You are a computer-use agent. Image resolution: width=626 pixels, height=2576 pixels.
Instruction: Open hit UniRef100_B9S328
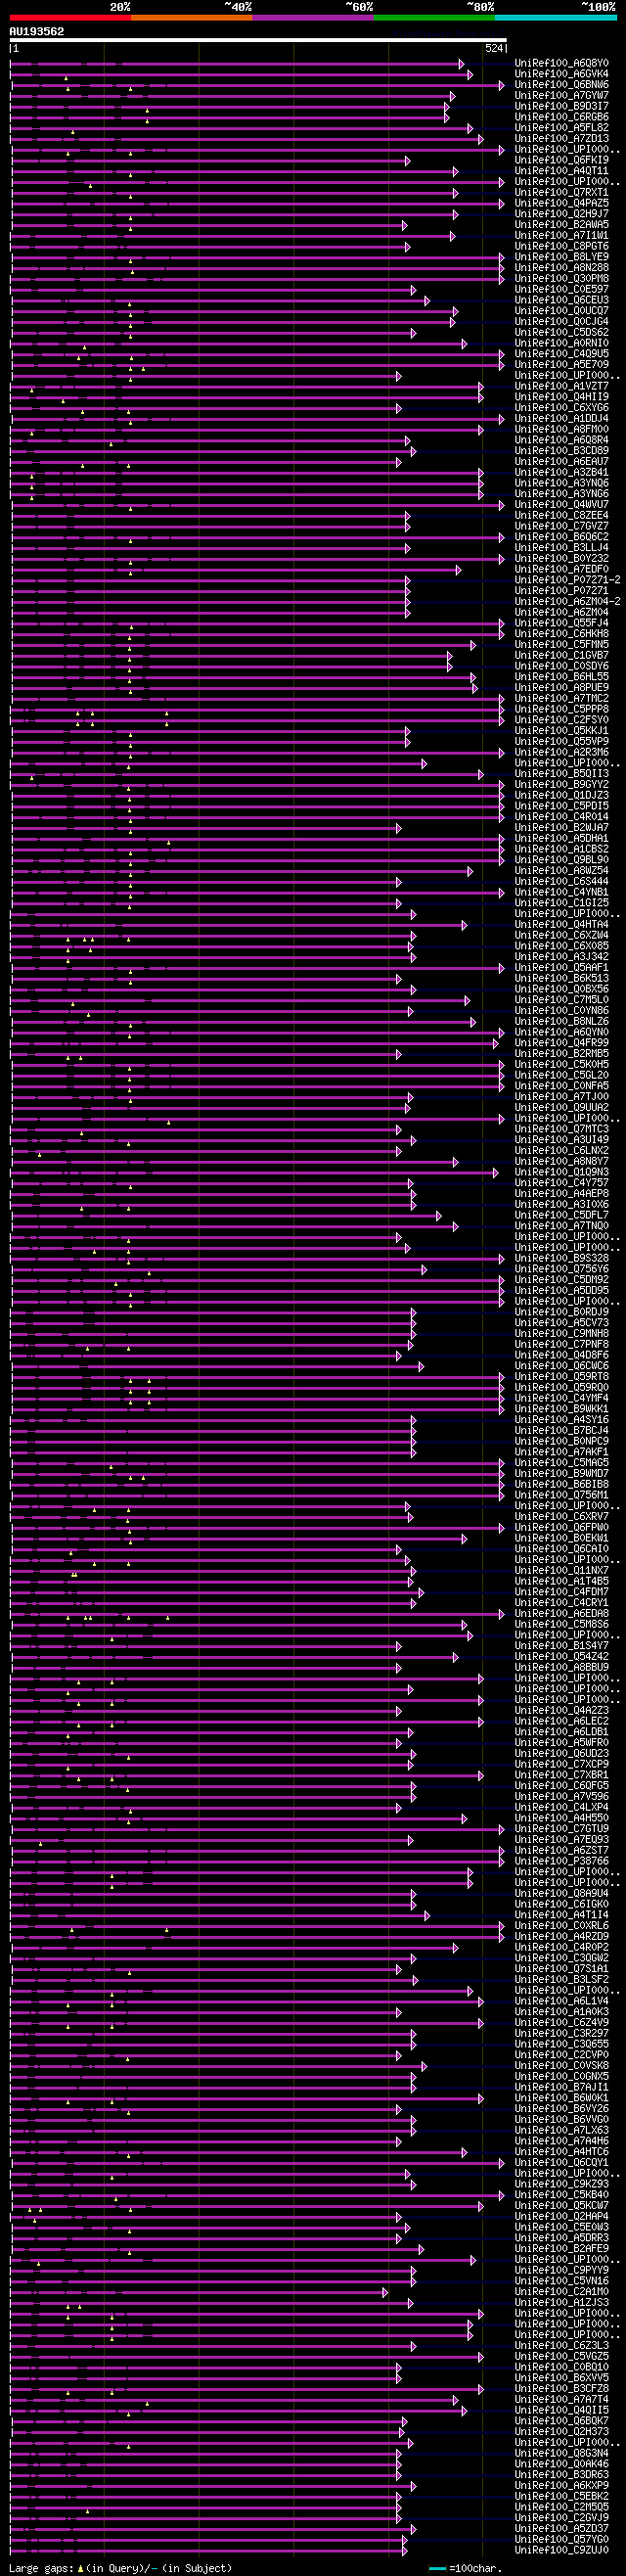(562, 1258)
